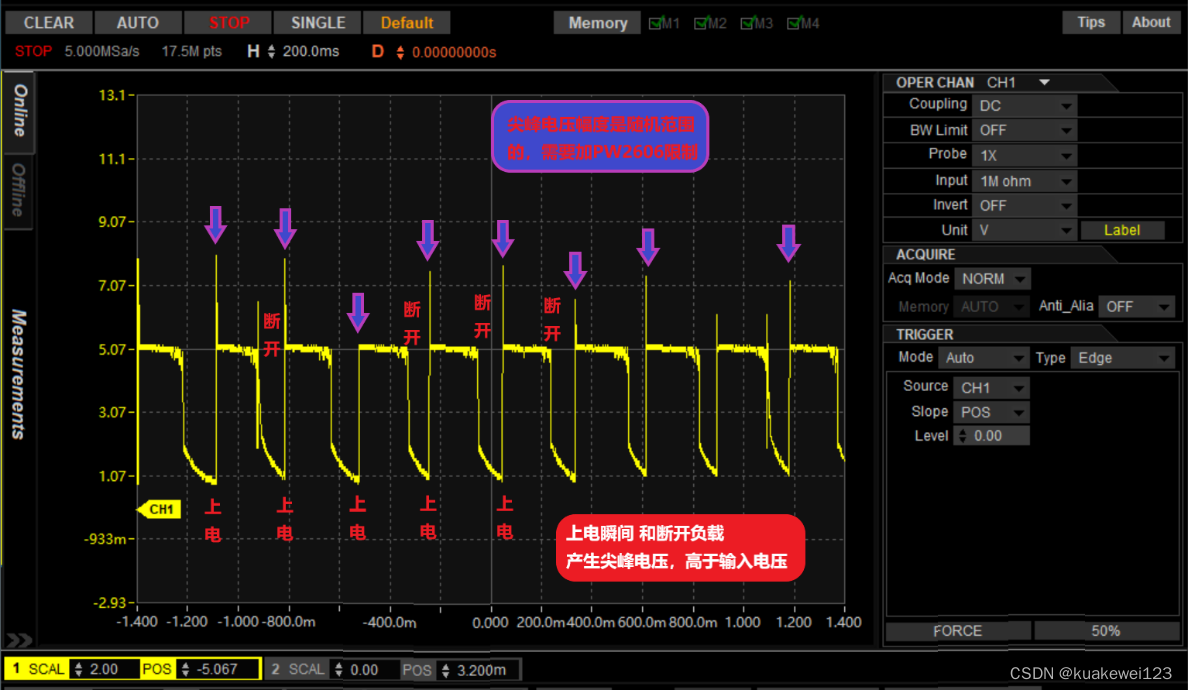Expand the double-chevron panel icon at bottom left
The image size is (1188, 690).
tap(18, 640)
